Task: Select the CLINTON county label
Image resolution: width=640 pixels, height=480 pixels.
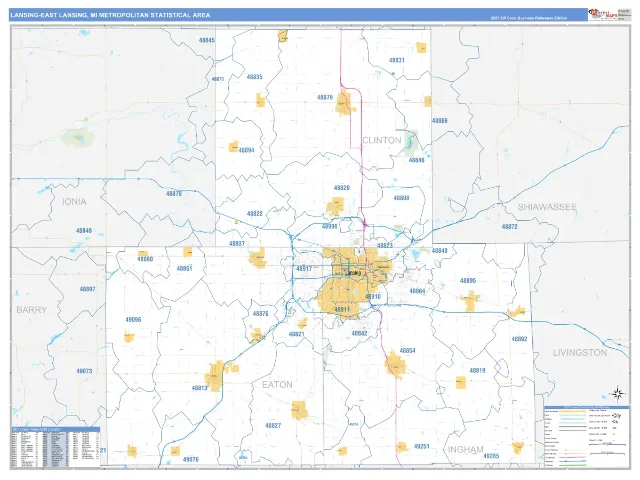Action: (382, 140)
